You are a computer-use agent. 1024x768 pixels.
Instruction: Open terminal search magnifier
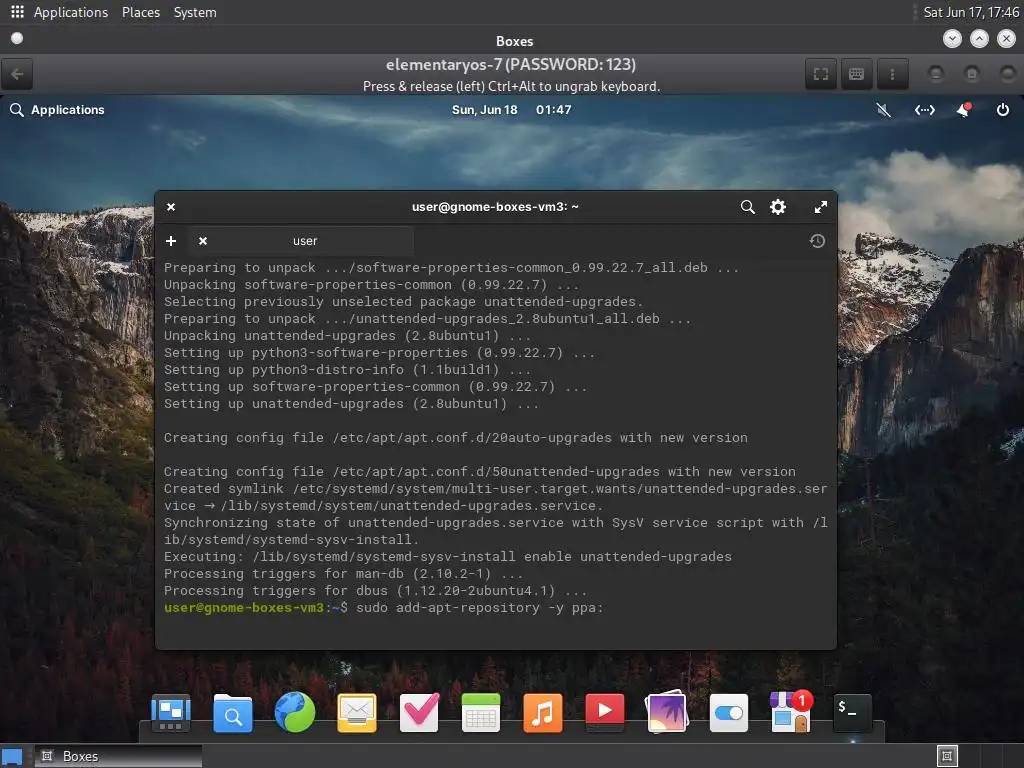[x=748, y=207]
